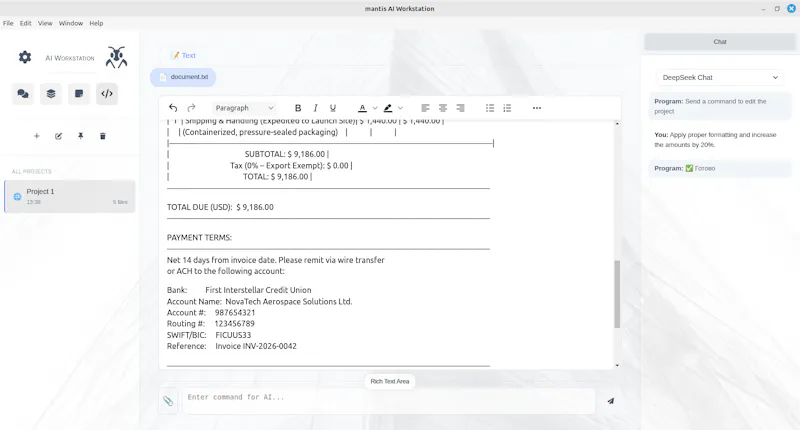Image resolution: width=800 pixels, height=430 pixels.
Task: Focus the AI command input field
Action: tap(389, 400)
